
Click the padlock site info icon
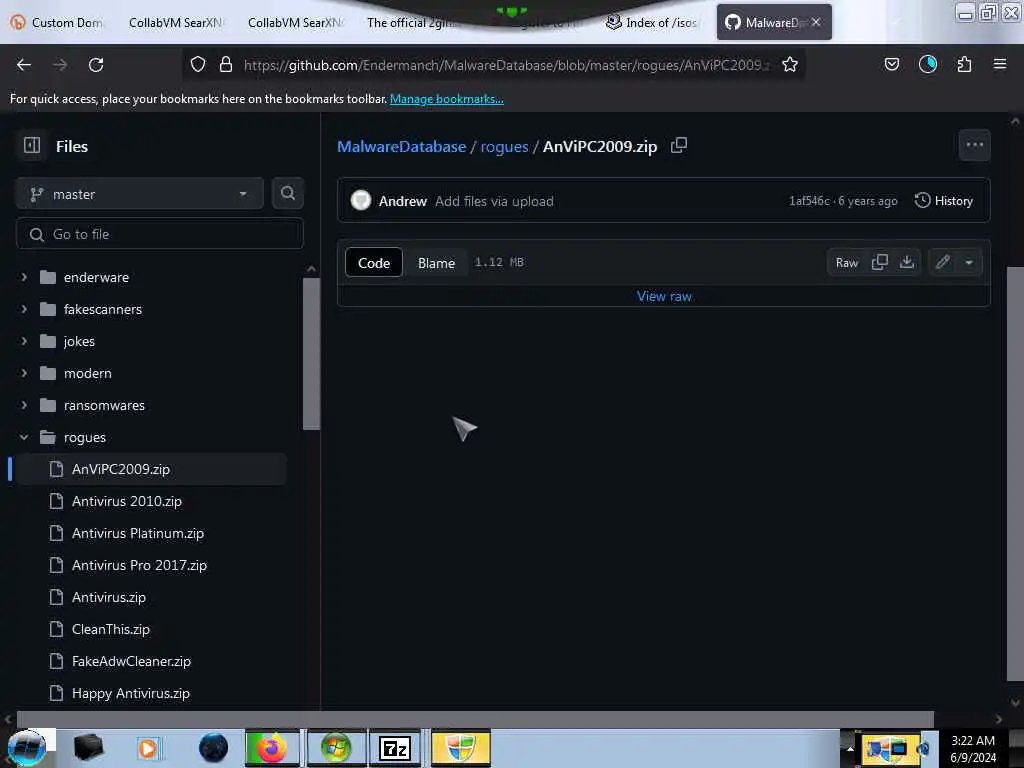[x=226, y=64]
